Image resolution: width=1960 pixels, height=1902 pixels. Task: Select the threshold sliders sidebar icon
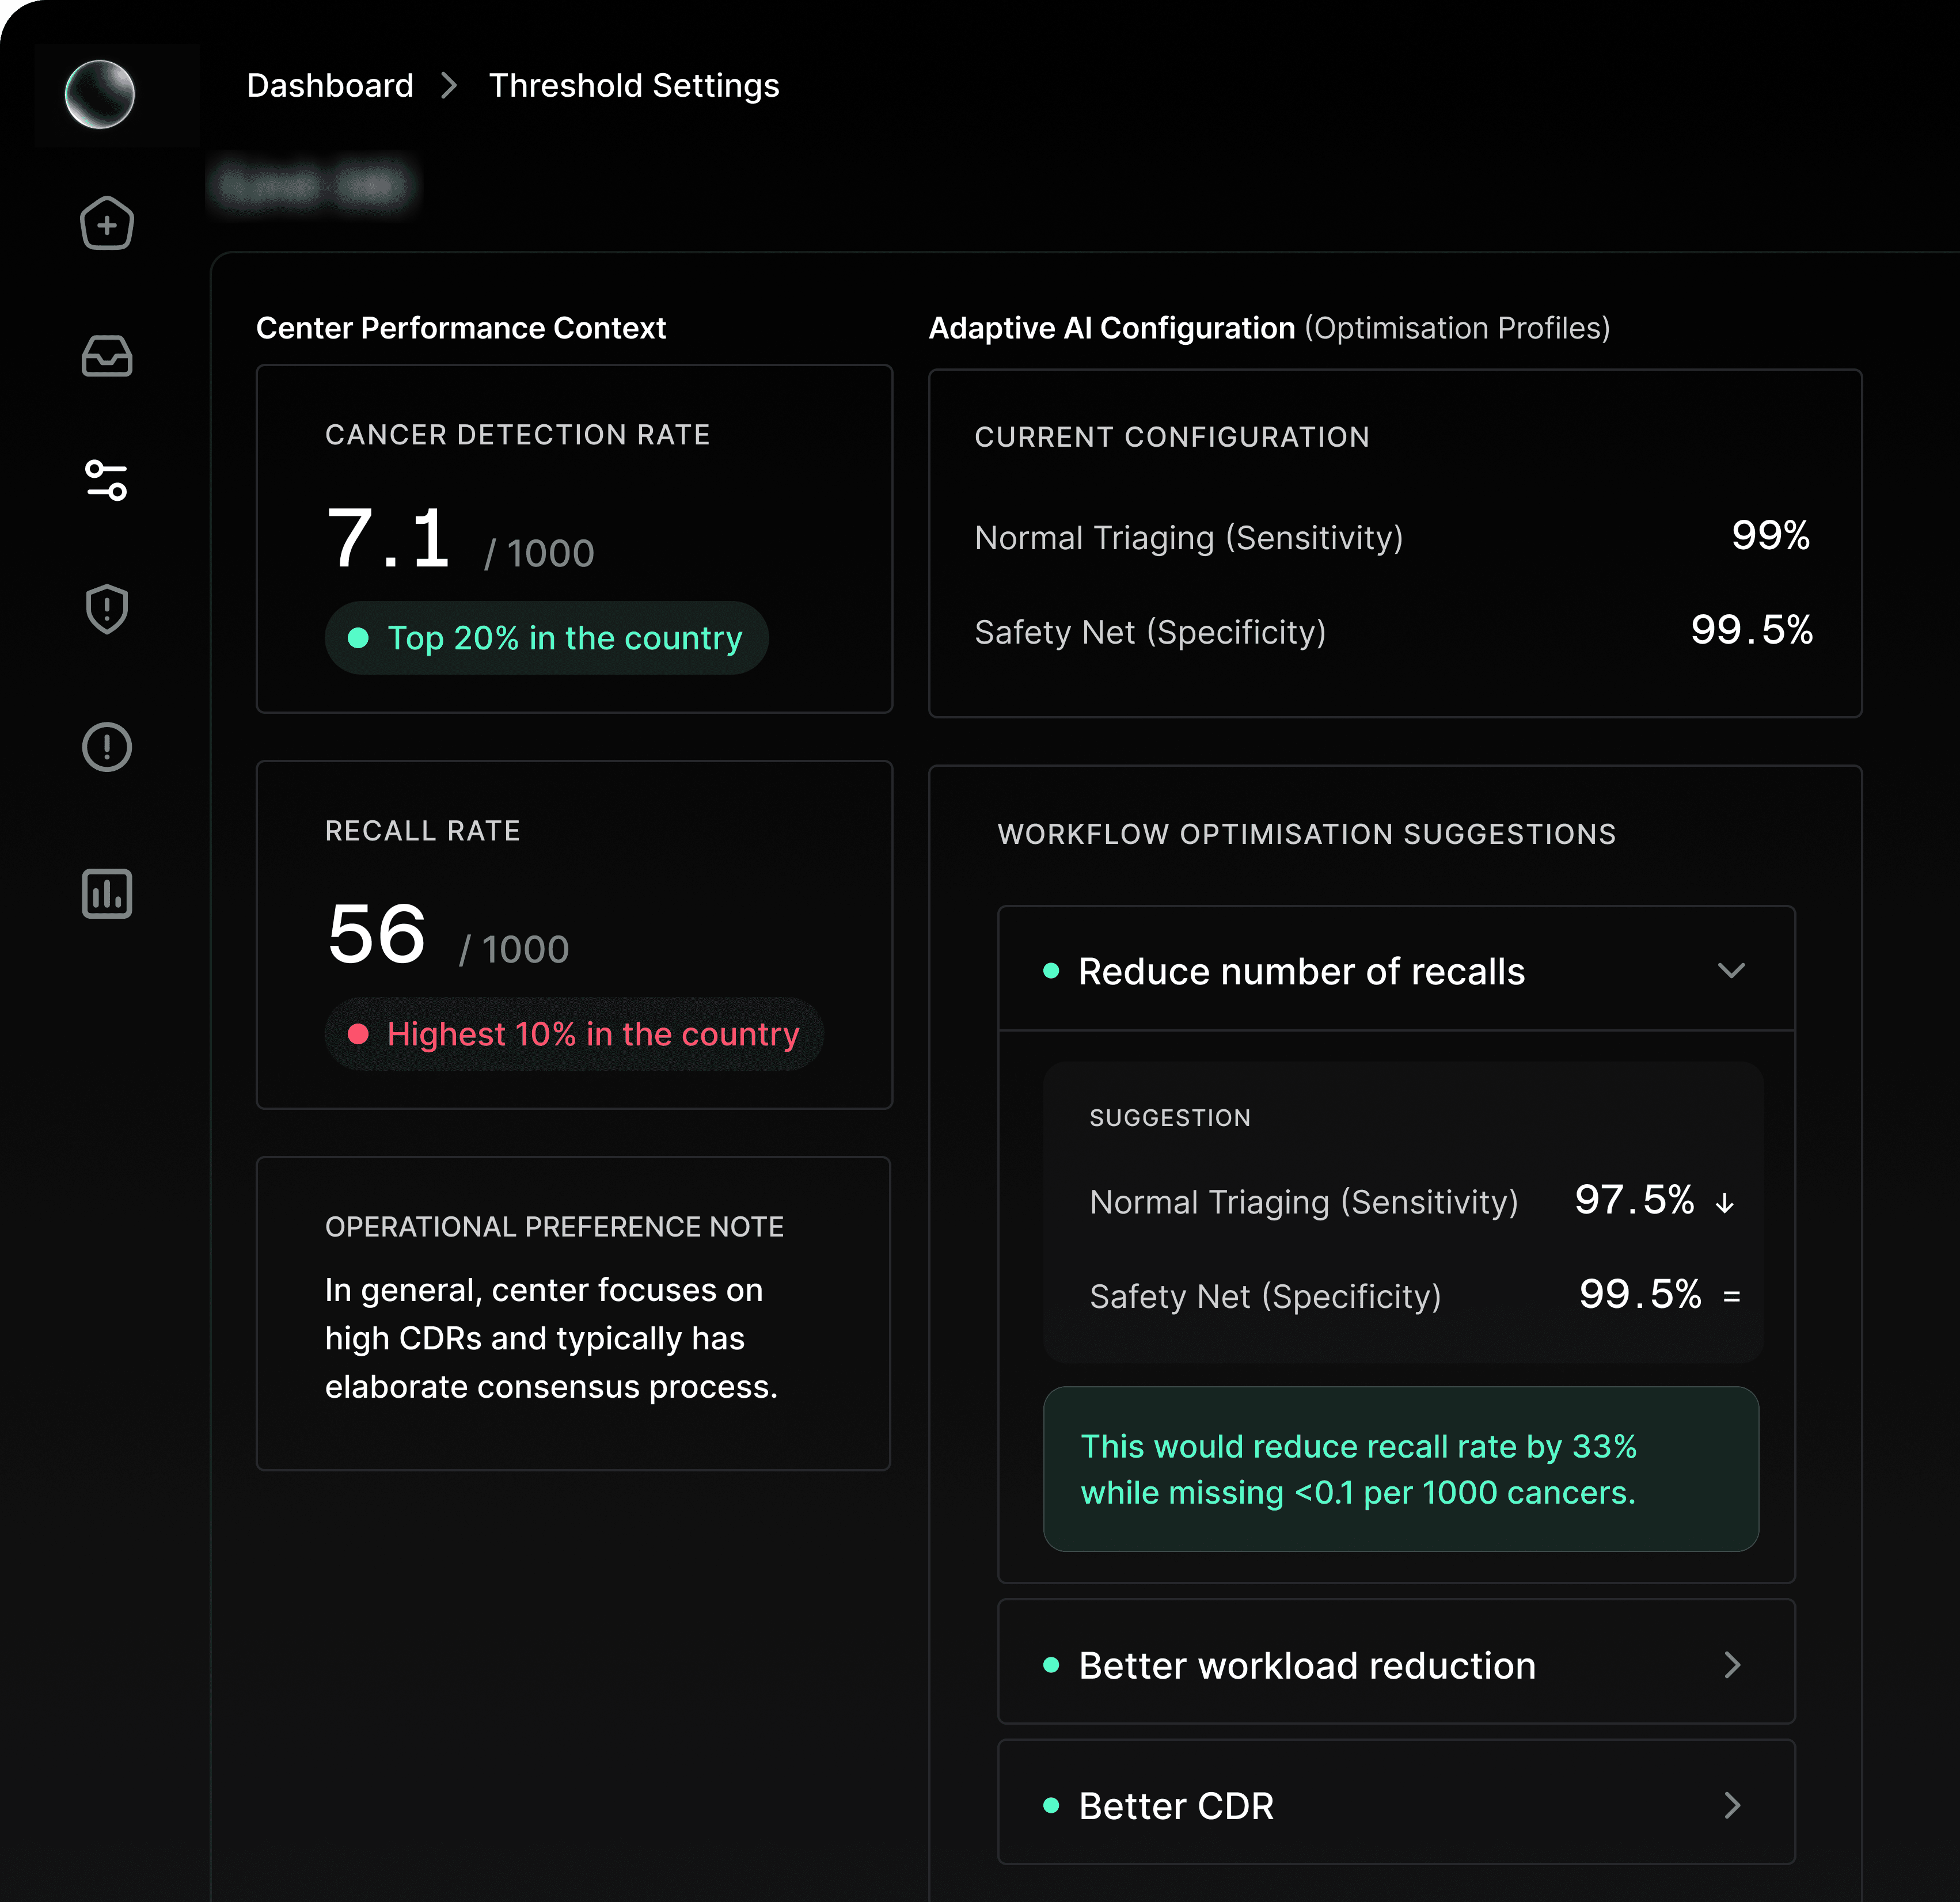point(107,481)
